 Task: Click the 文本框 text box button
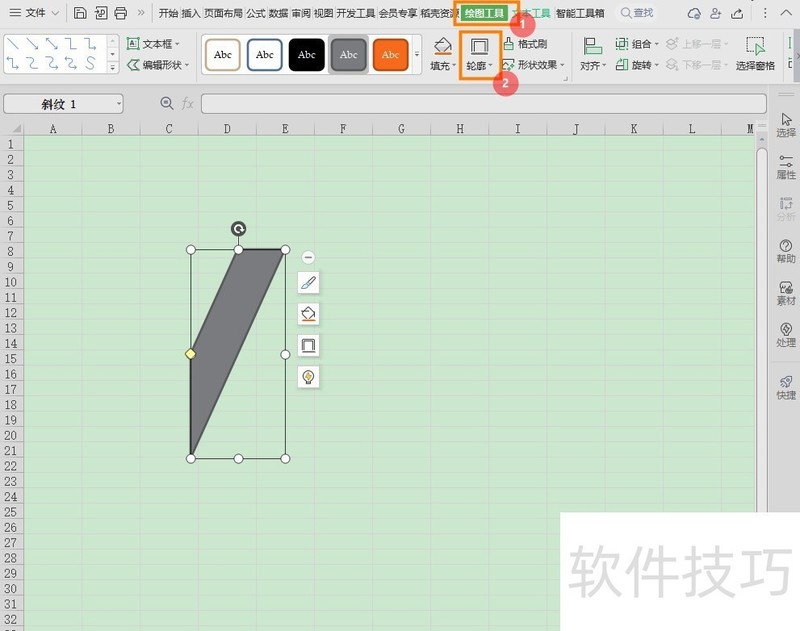(x=154, y=44)
